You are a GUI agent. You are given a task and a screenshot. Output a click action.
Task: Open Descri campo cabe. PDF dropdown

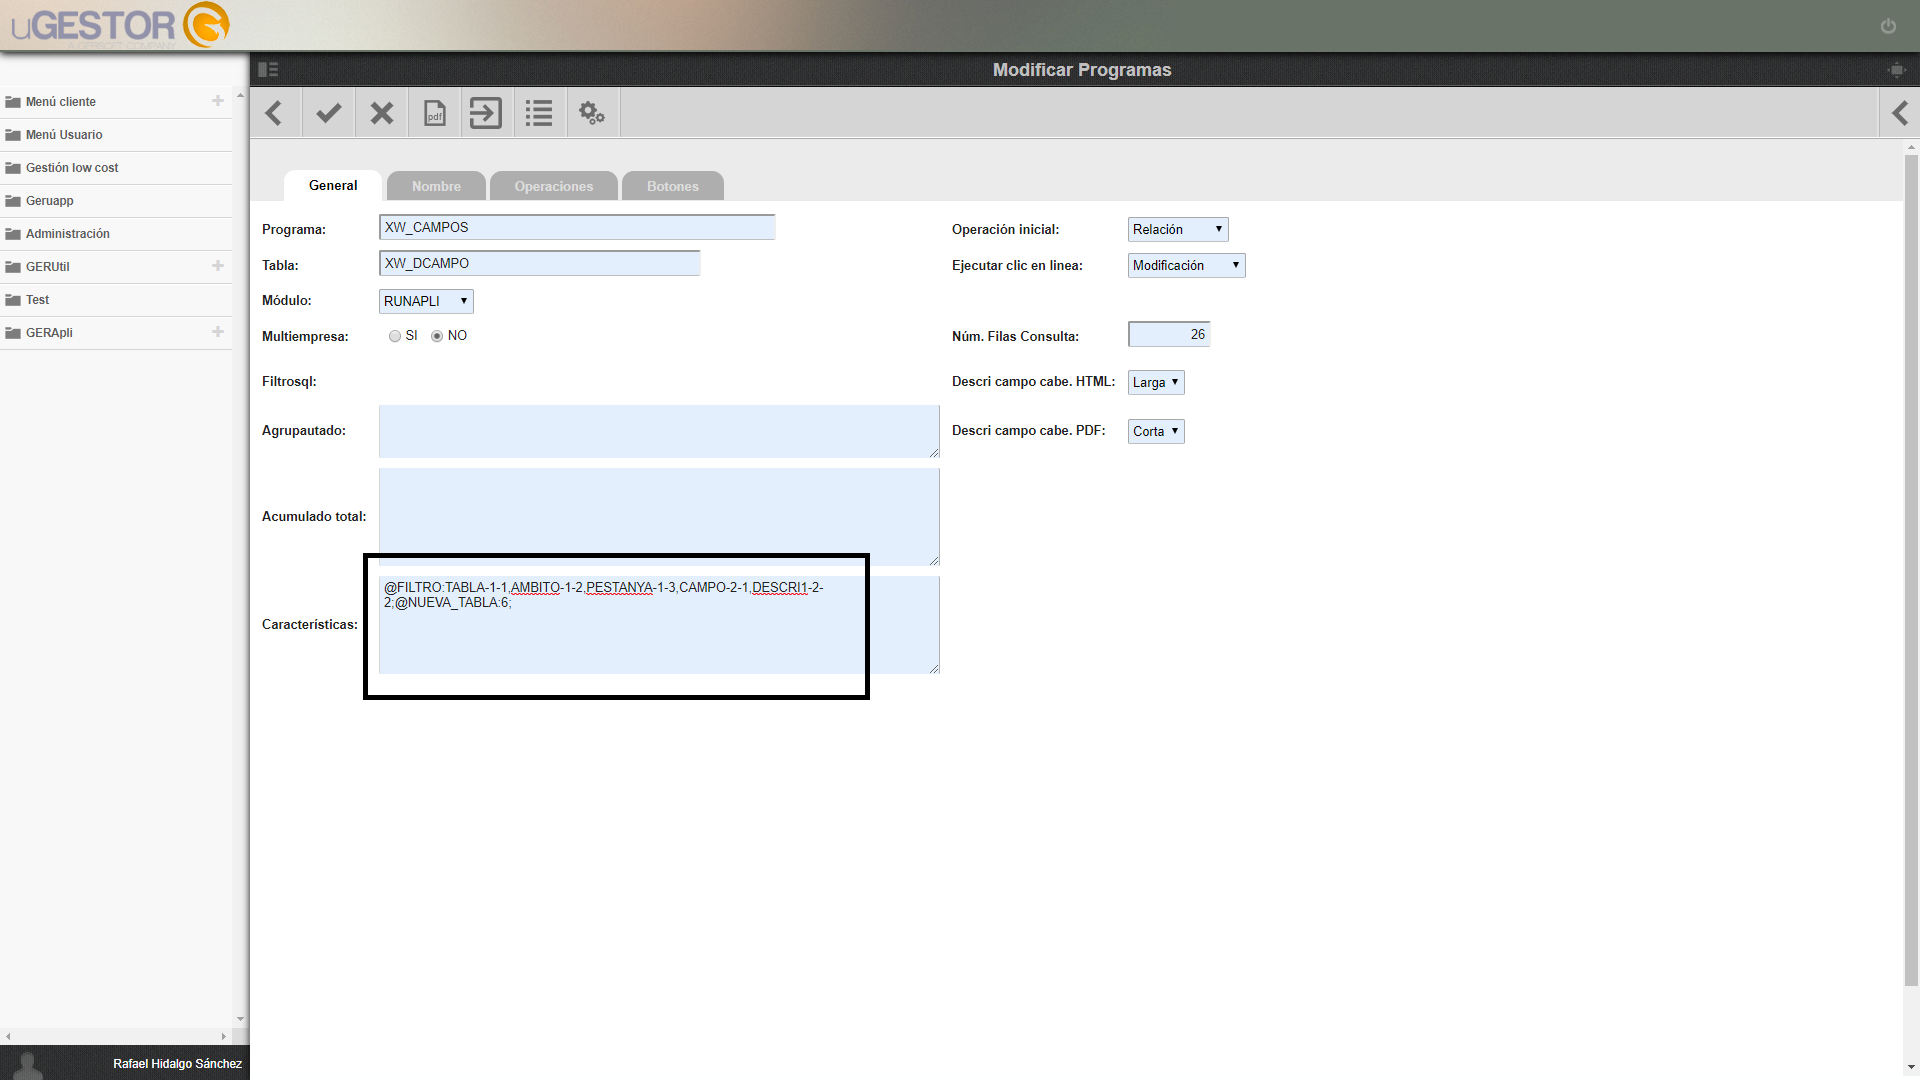pos(1156,432)
